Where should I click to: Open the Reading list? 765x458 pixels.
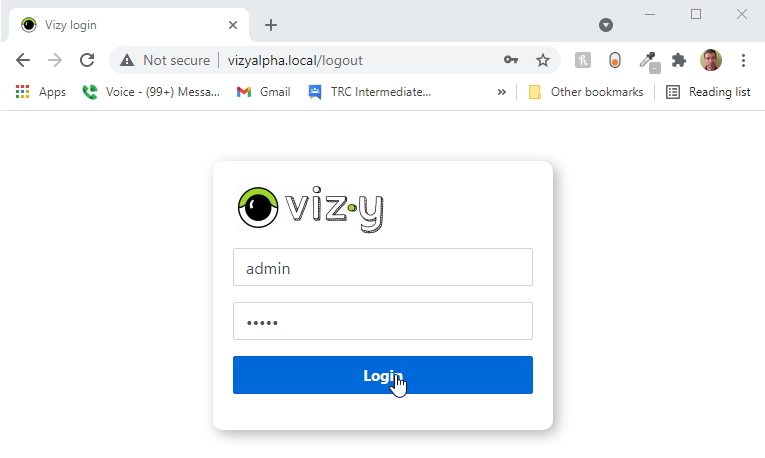708,92
